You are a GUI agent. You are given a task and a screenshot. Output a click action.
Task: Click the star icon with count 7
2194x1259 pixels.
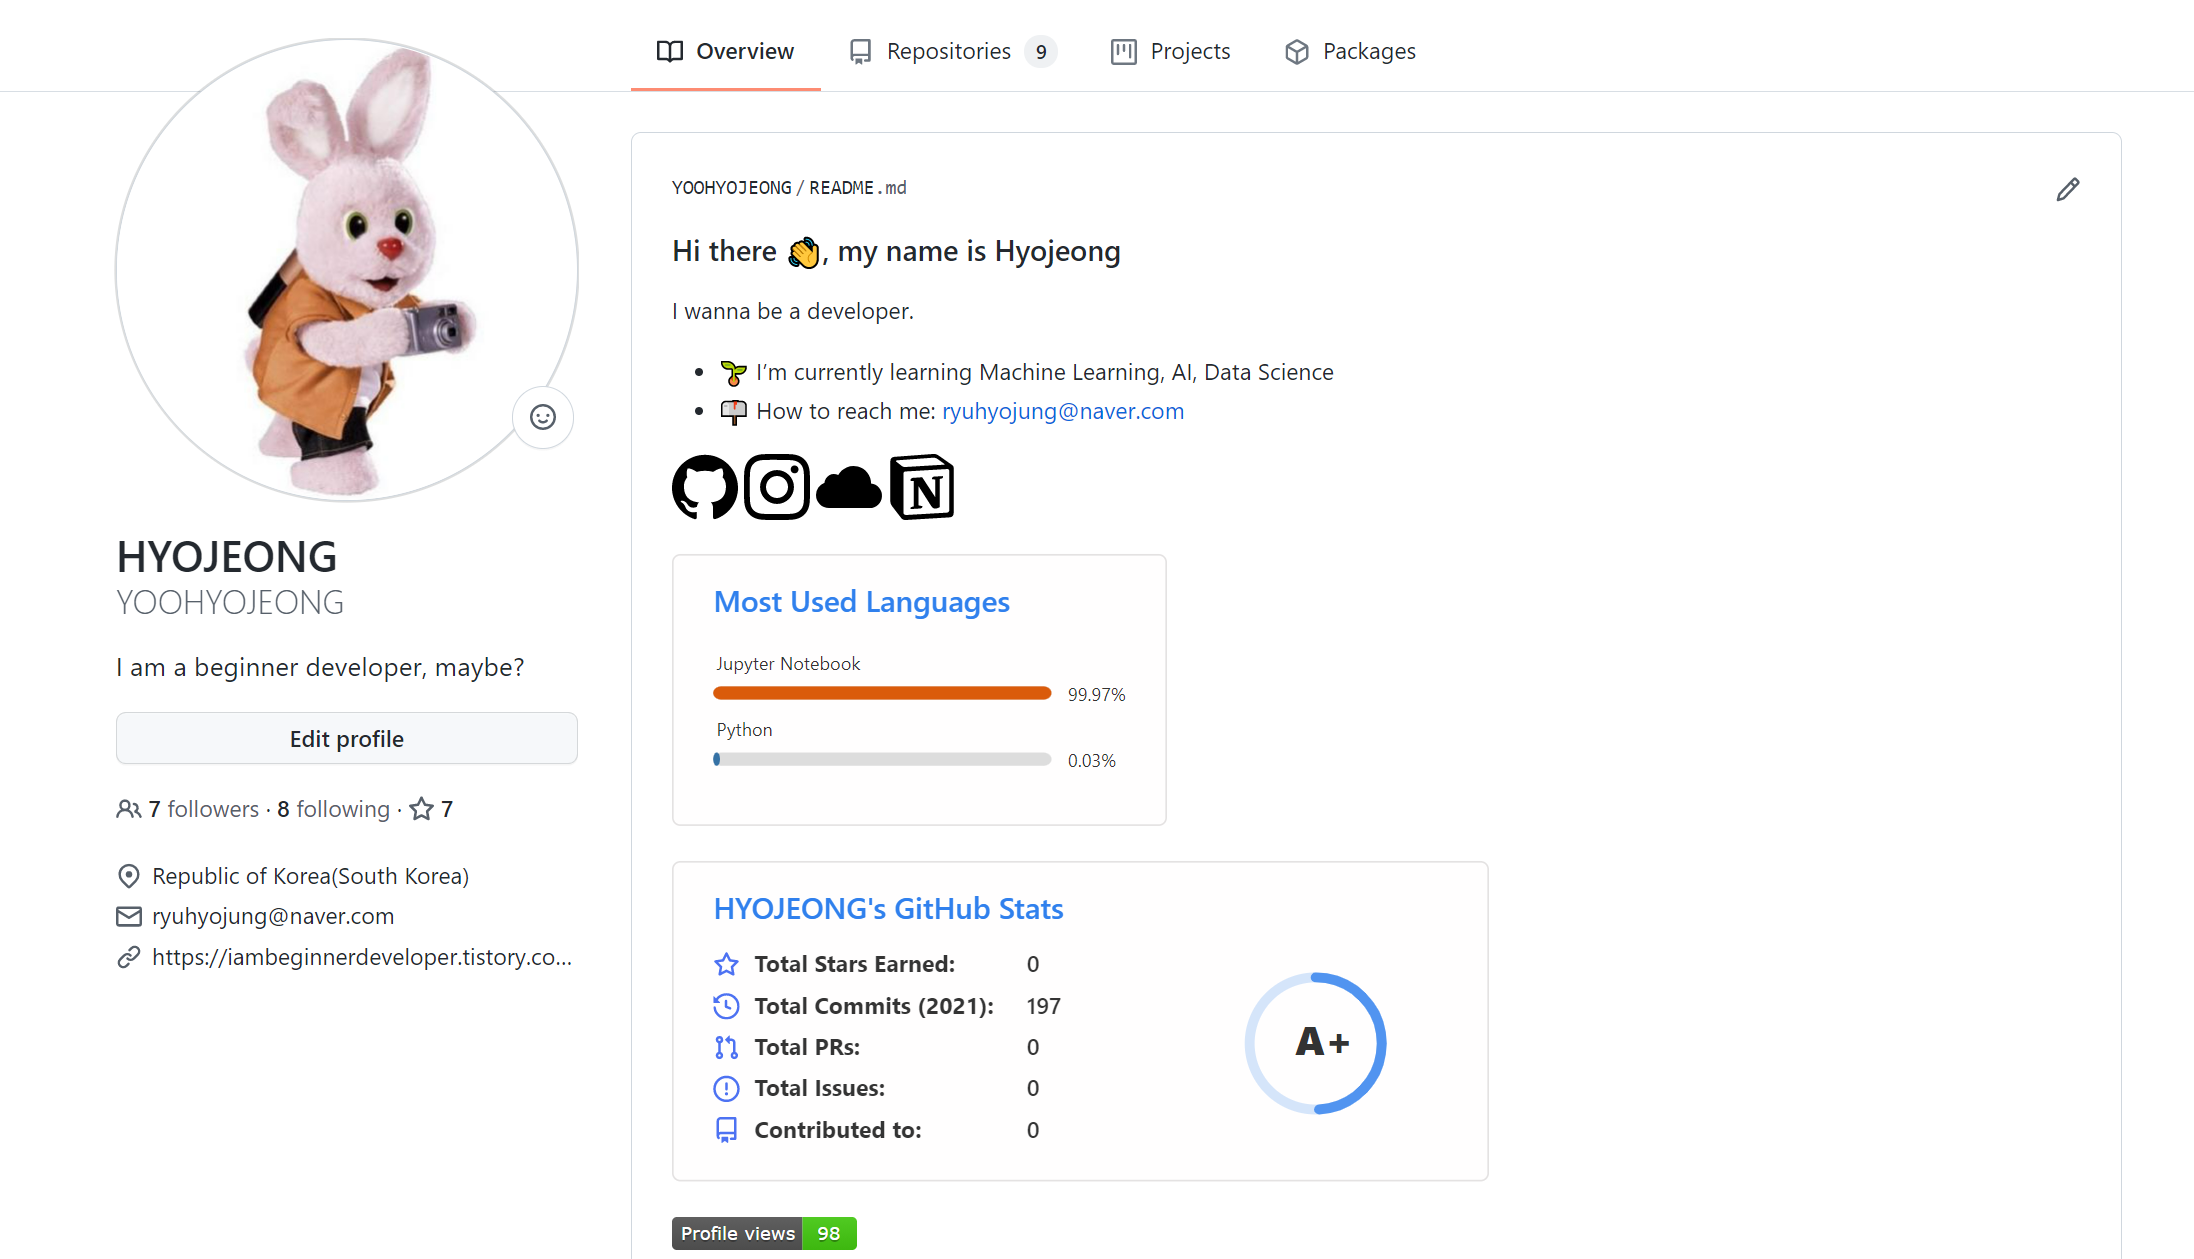coord(431,809)
